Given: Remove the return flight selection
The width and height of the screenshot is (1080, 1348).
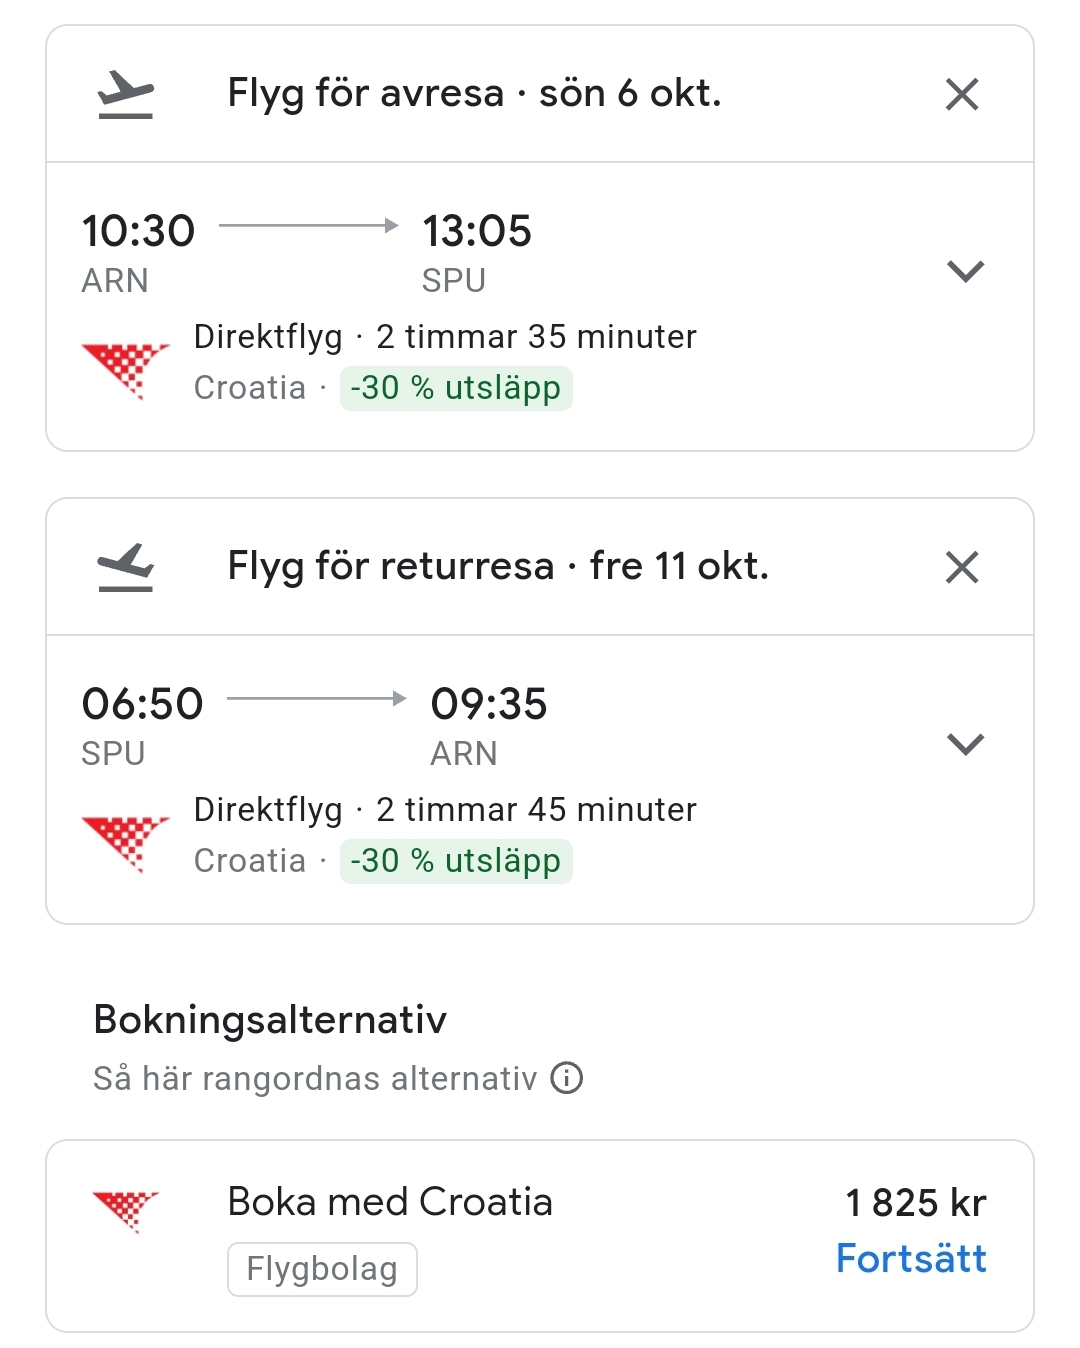Looking at the screenshot, I should click(x=961, y=568).
